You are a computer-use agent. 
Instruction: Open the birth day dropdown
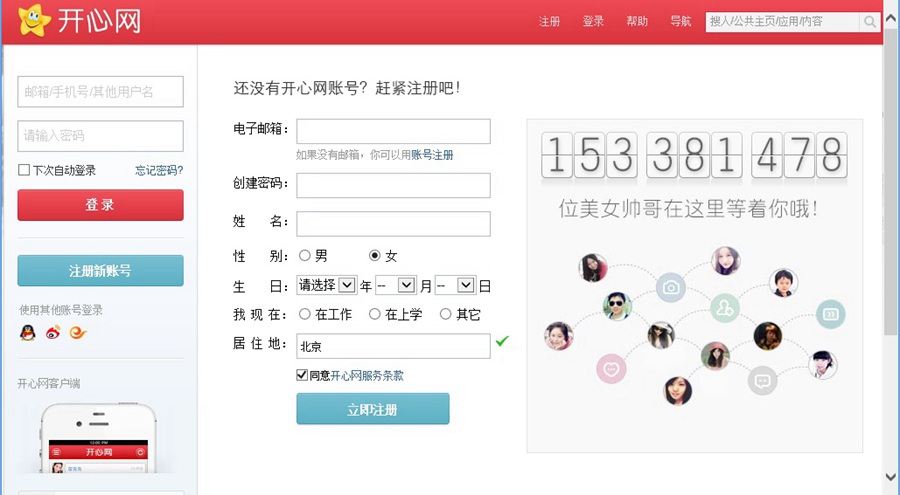tap(455, 285)
